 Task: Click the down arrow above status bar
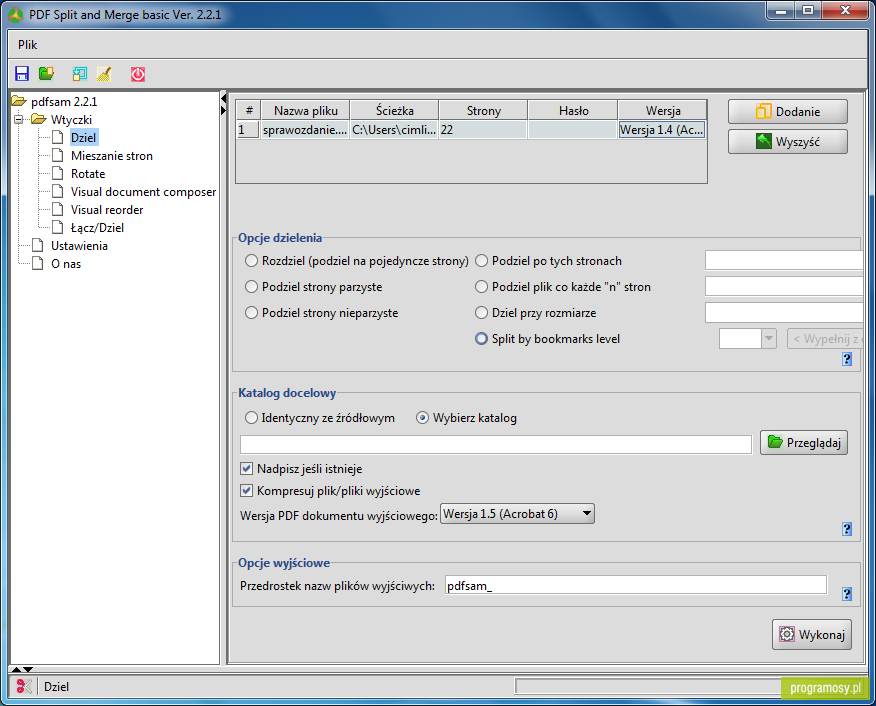click(28, 669)
